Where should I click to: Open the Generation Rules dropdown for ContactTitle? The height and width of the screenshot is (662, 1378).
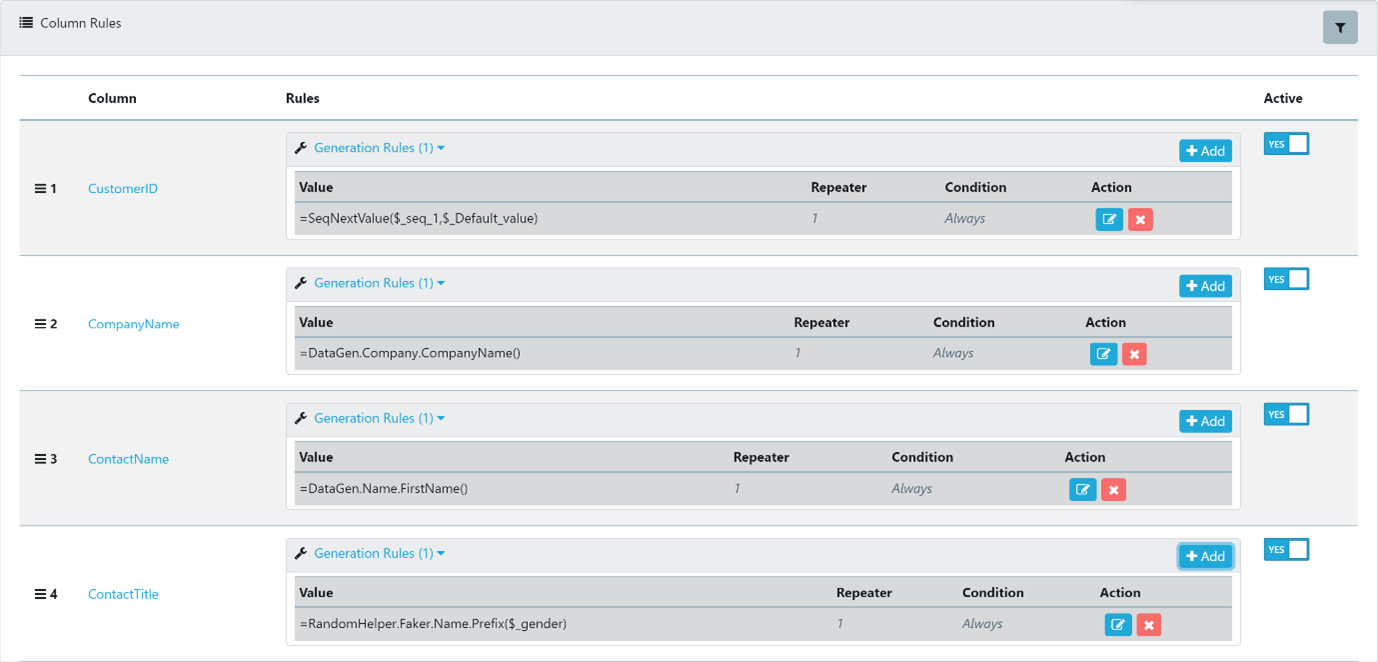click(x=379, y=553)
